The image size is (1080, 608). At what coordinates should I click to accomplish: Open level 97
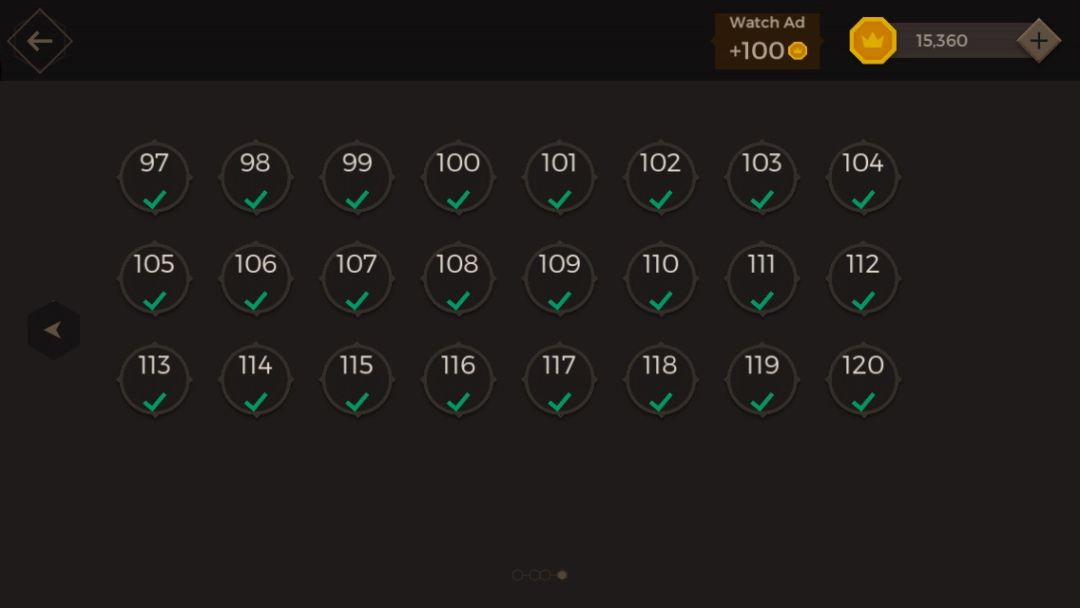point(154,178)
